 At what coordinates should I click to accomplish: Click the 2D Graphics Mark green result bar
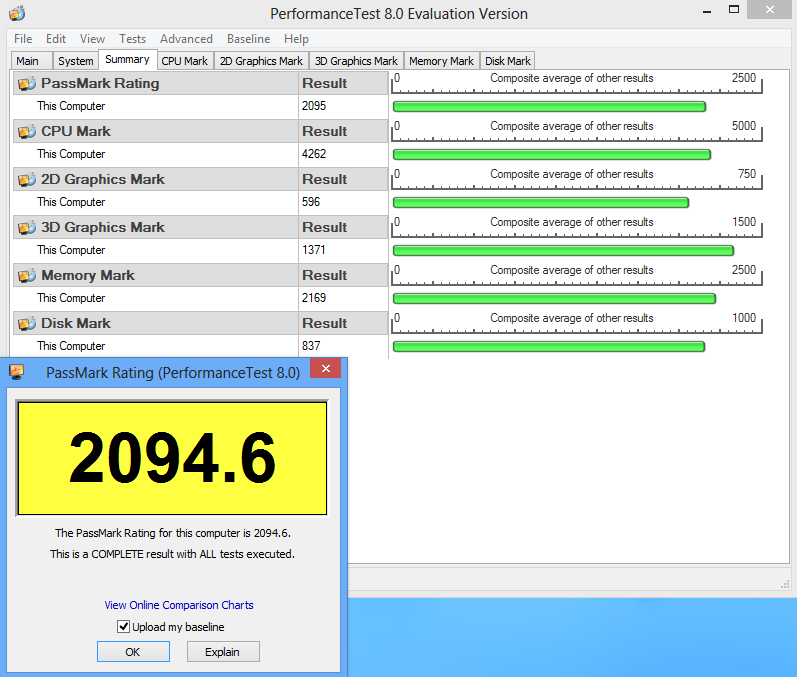click(541, 203)
